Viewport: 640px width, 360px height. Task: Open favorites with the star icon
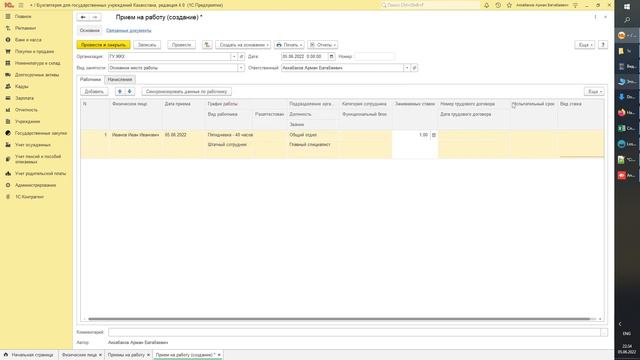tap(509, 5)
